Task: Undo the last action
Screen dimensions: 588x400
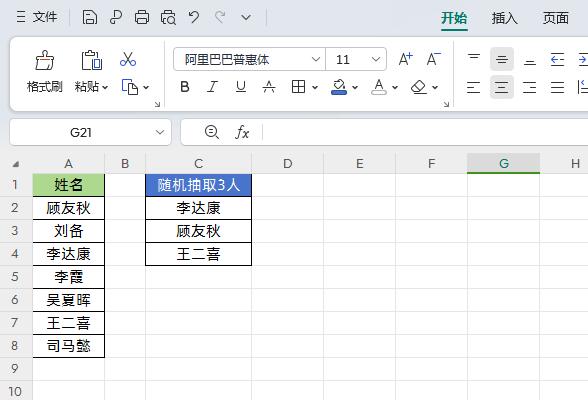Action: (x=194, y=17)
